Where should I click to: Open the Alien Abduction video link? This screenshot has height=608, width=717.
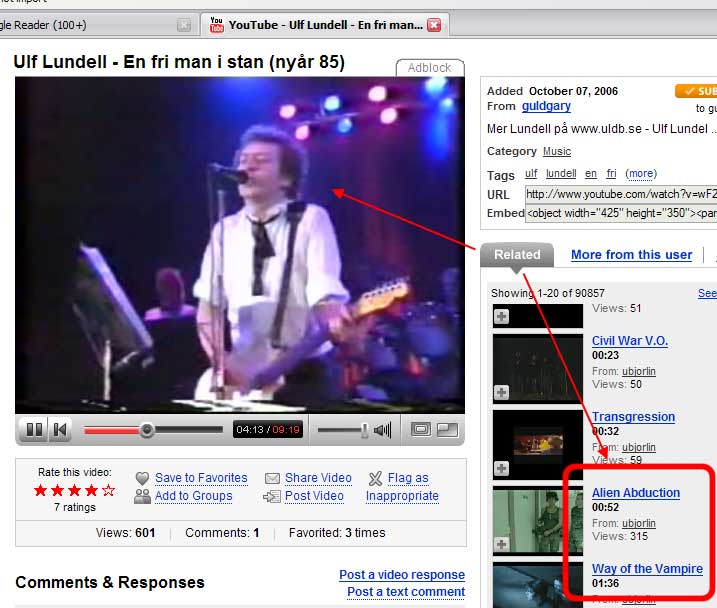pyautogui.click(x=636, y=492)
